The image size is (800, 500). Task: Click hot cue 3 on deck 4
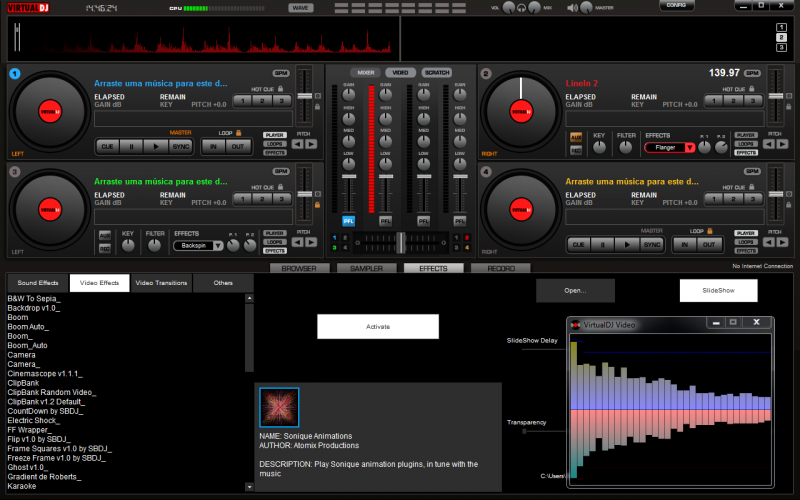click(x=753, y=199)
